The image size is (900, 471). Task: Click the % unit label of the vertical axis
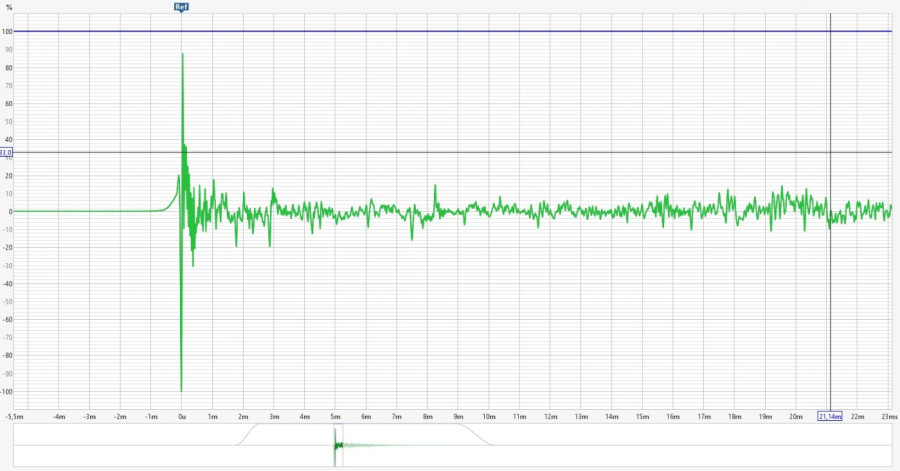coord(9,7)
